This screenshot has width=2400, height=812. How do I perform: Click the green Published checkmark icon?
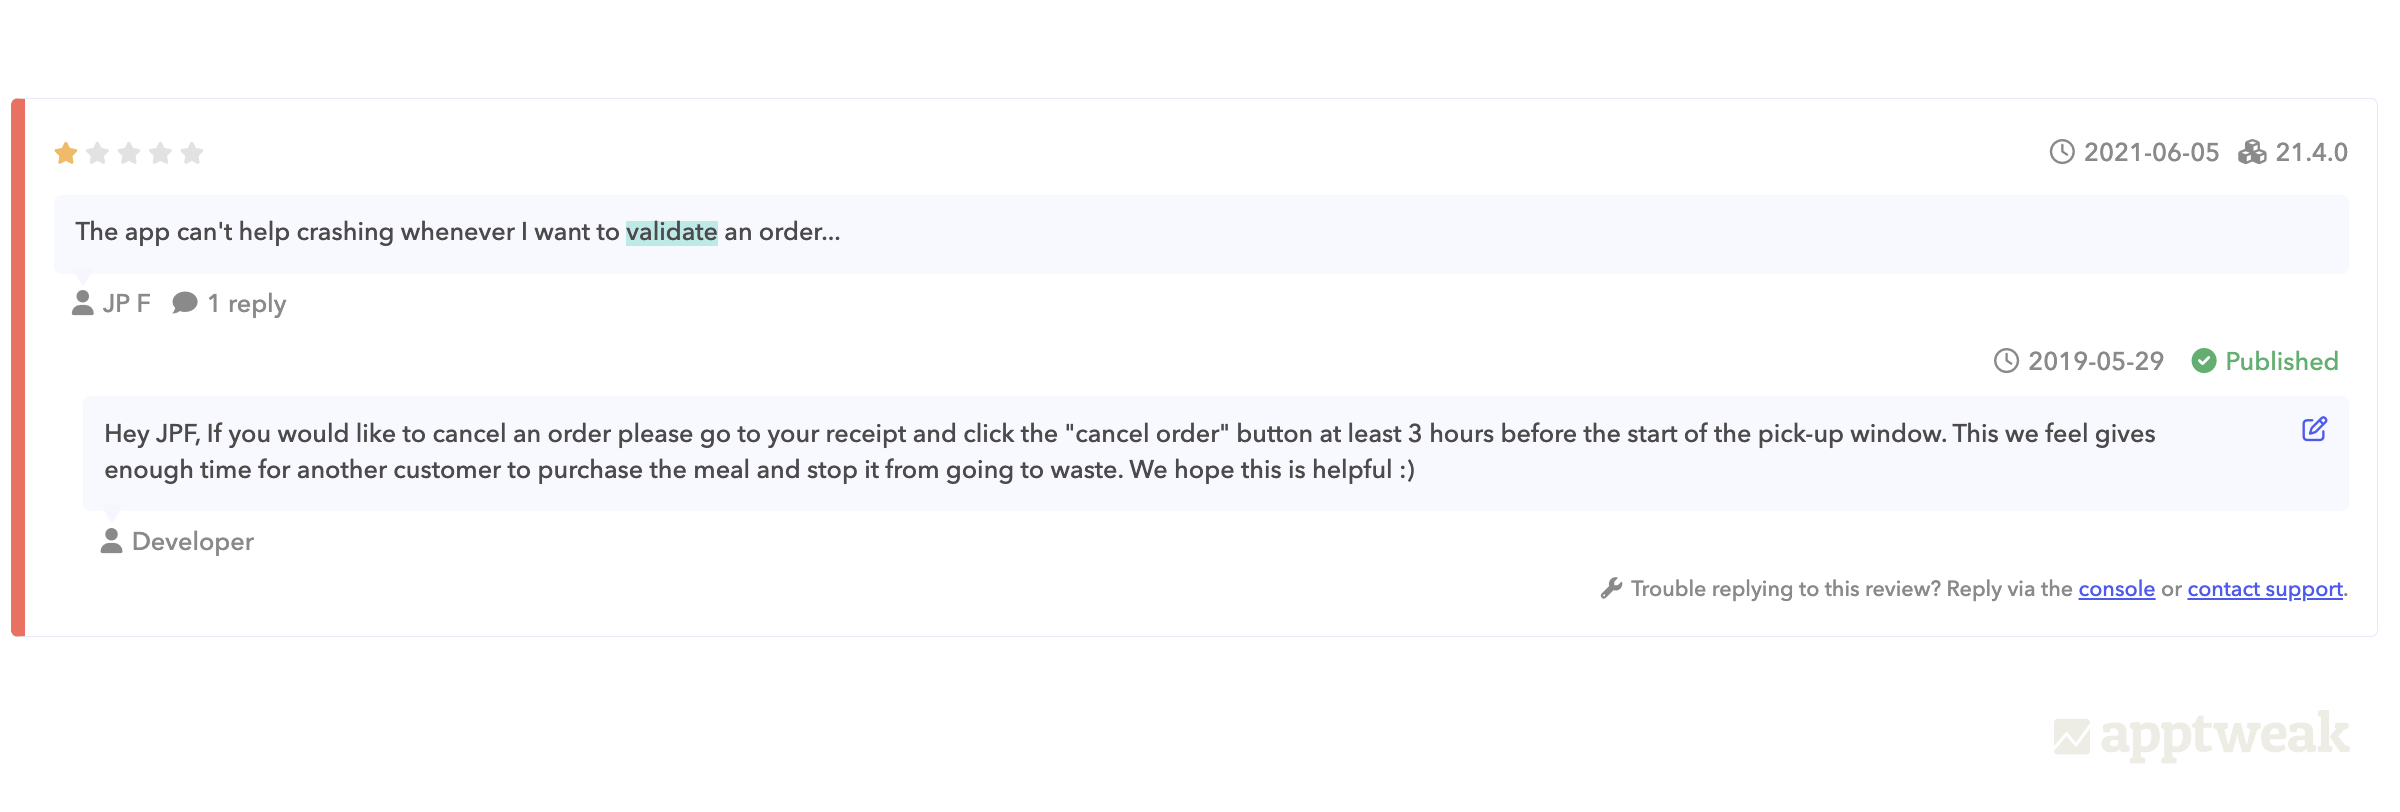coord(2204,361)
